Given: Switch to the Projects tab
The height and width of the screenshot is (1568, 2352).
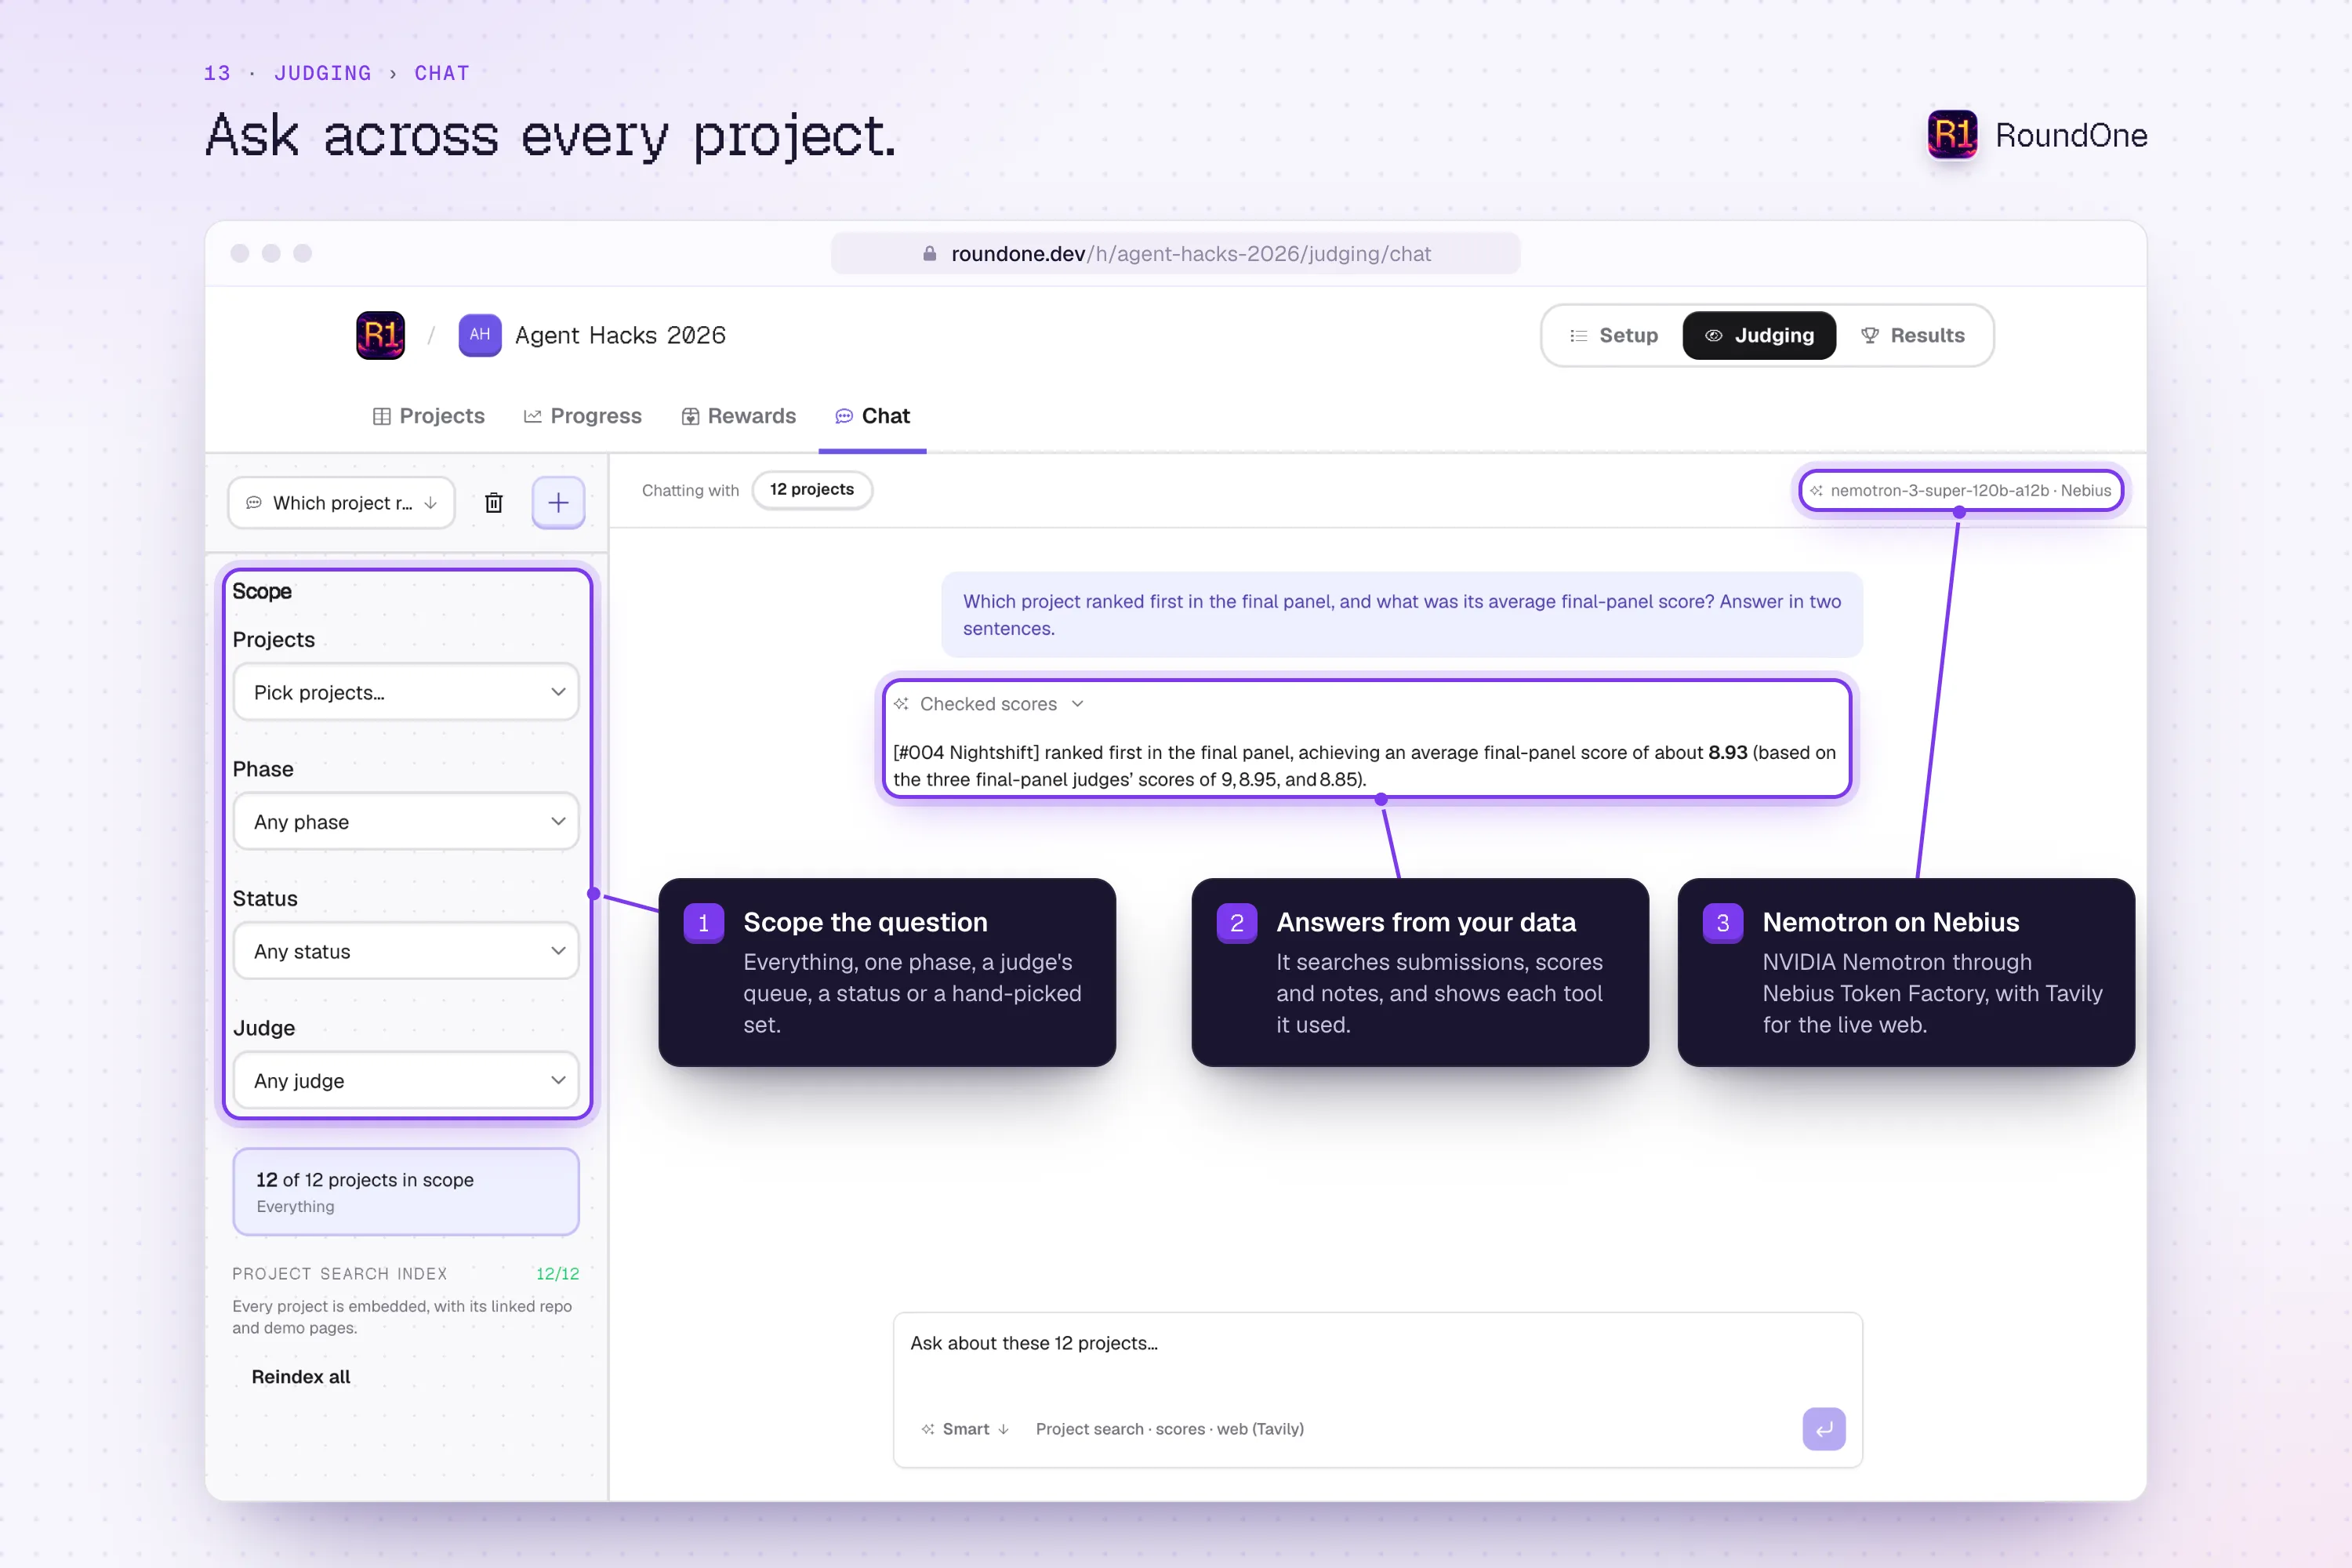Looking at the screenshot, I should [428, 416].
